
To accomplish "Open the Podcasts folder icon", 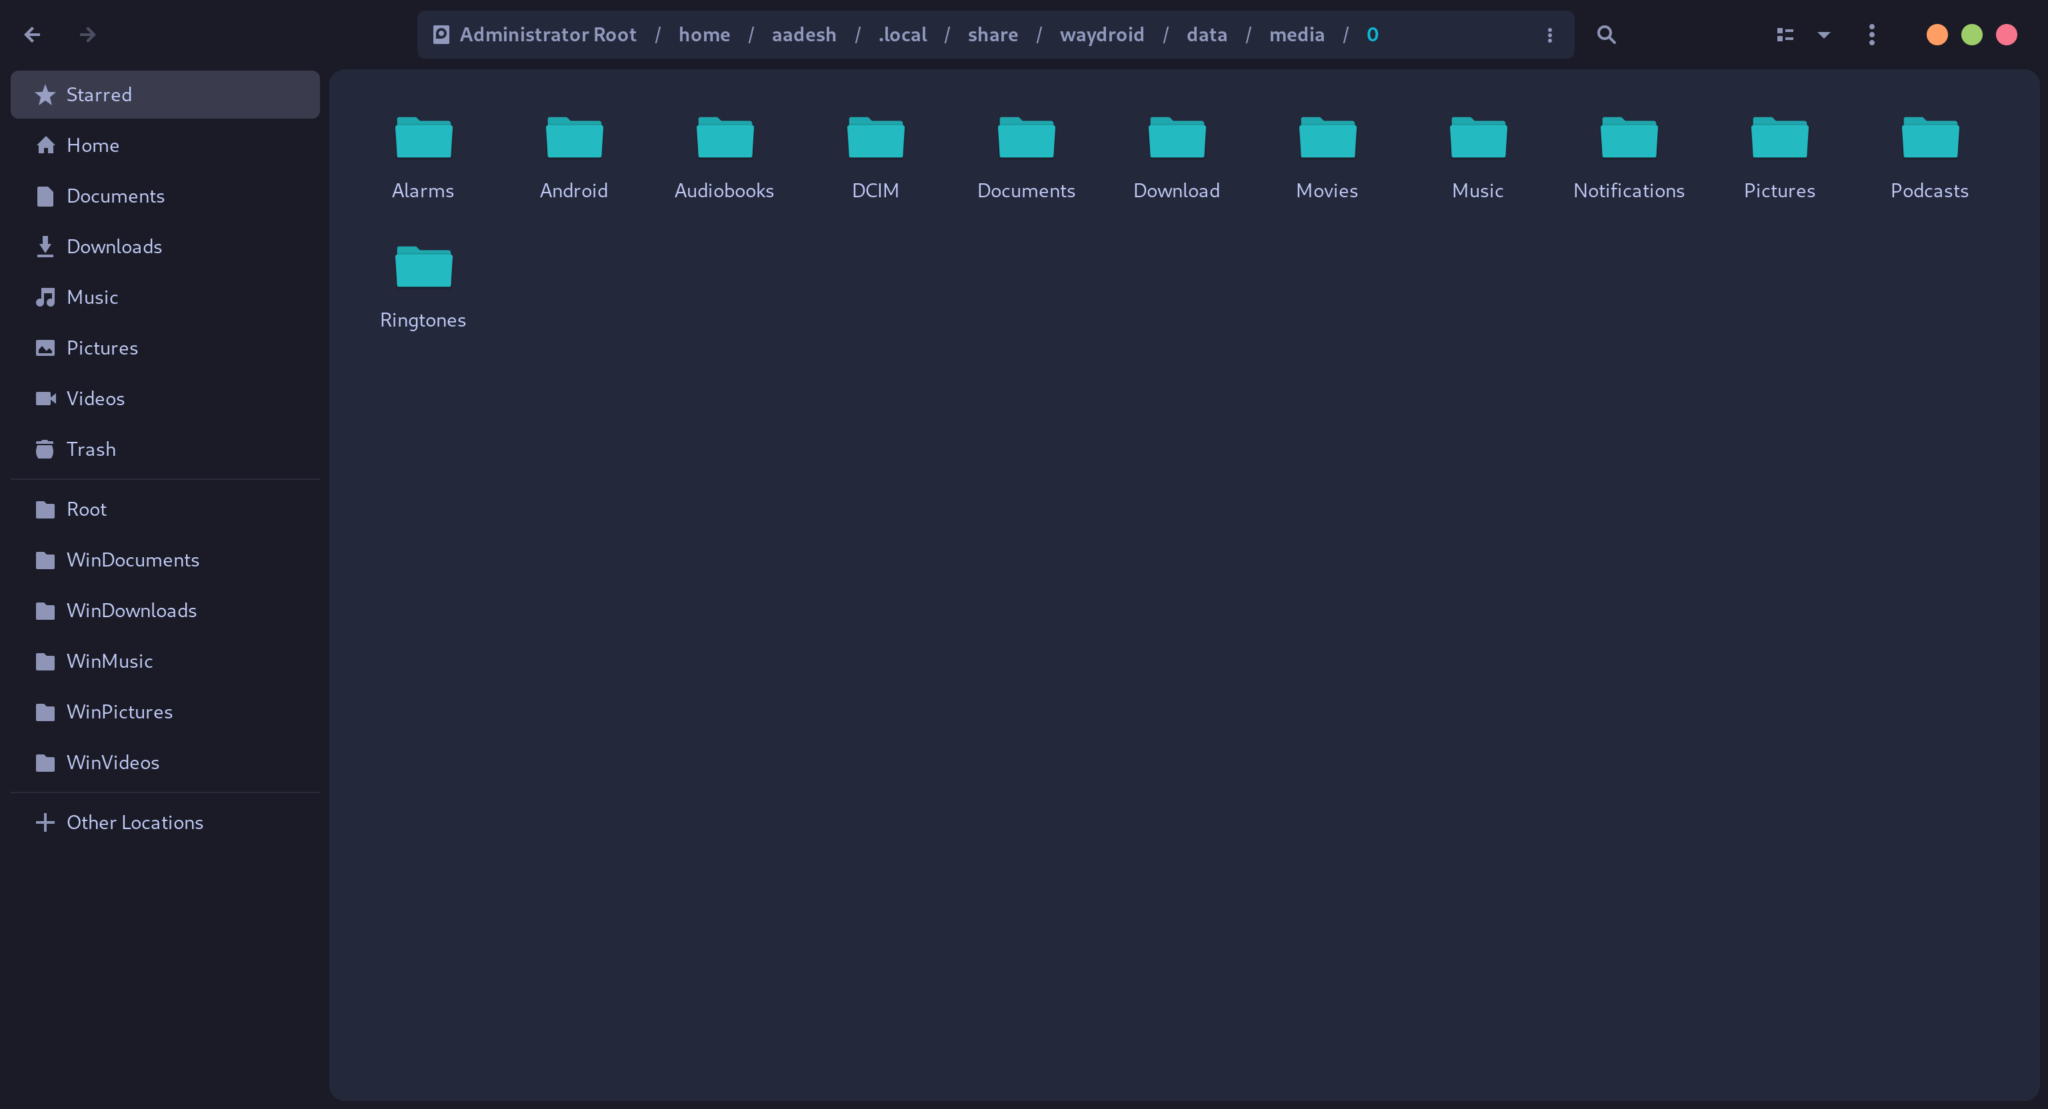I will click(x=1929, y=138).
